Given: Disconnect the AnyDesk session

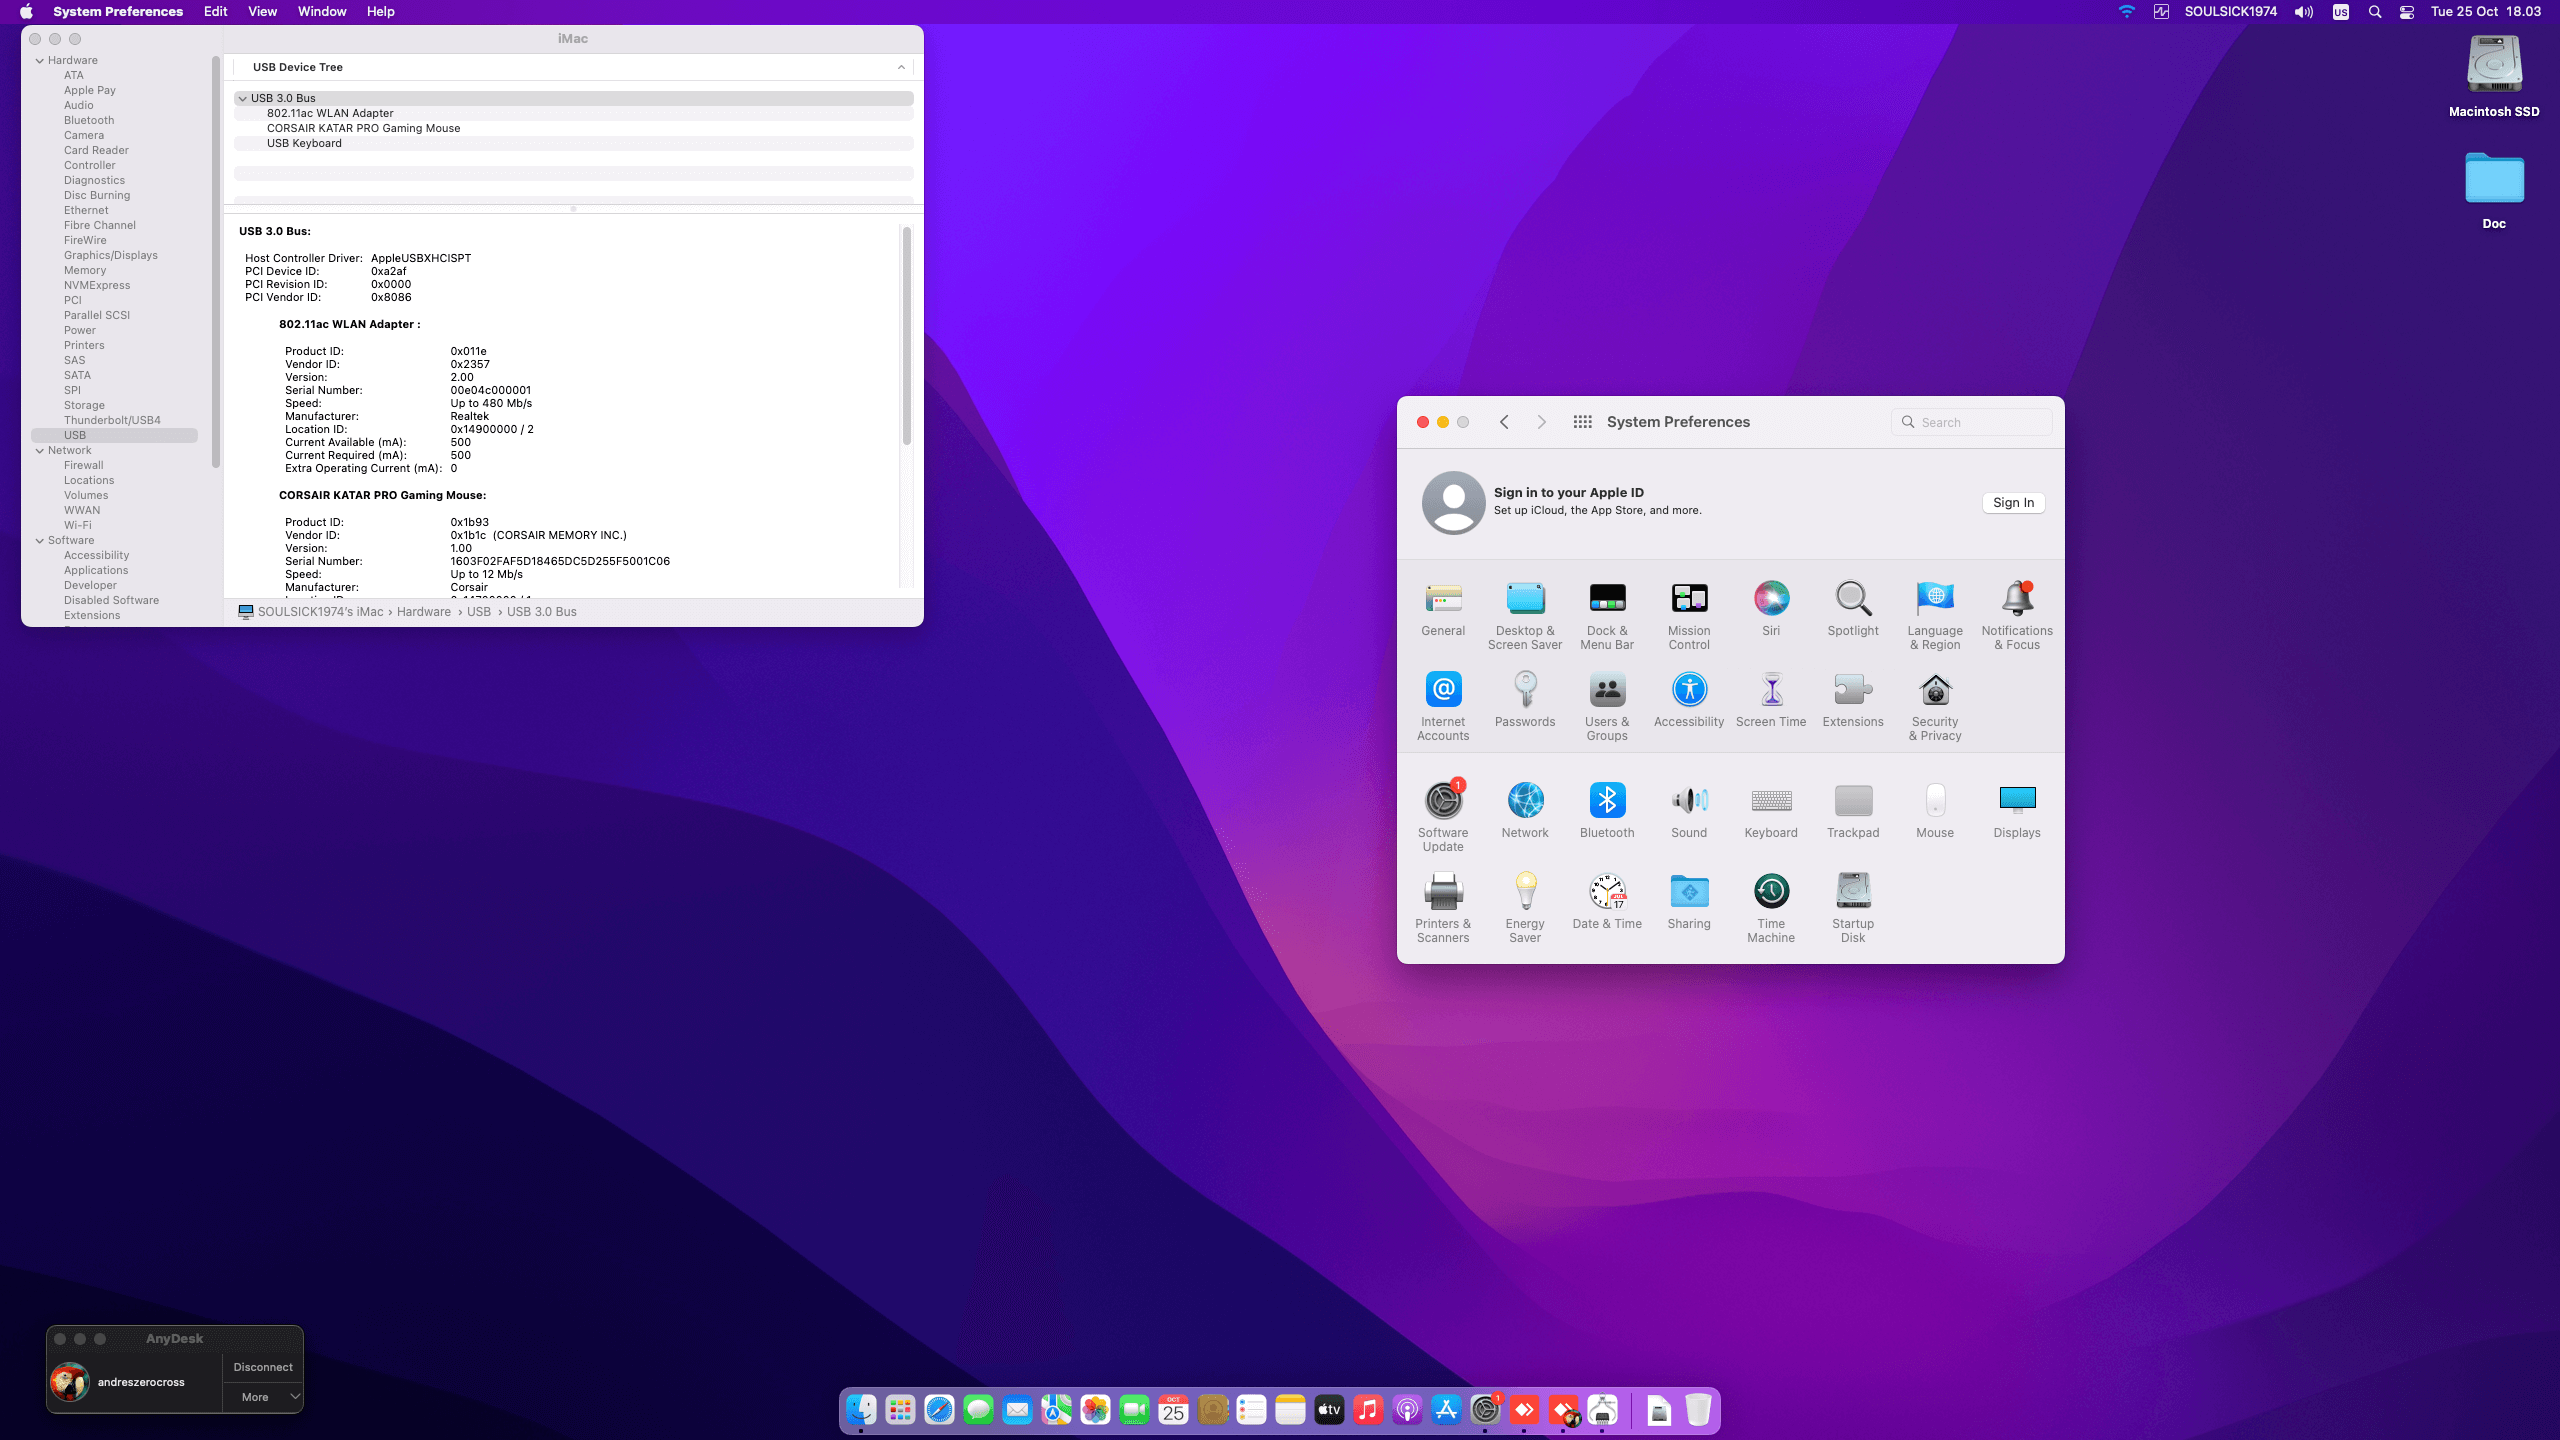Looking at the screenshot, I should (263, 1367).
